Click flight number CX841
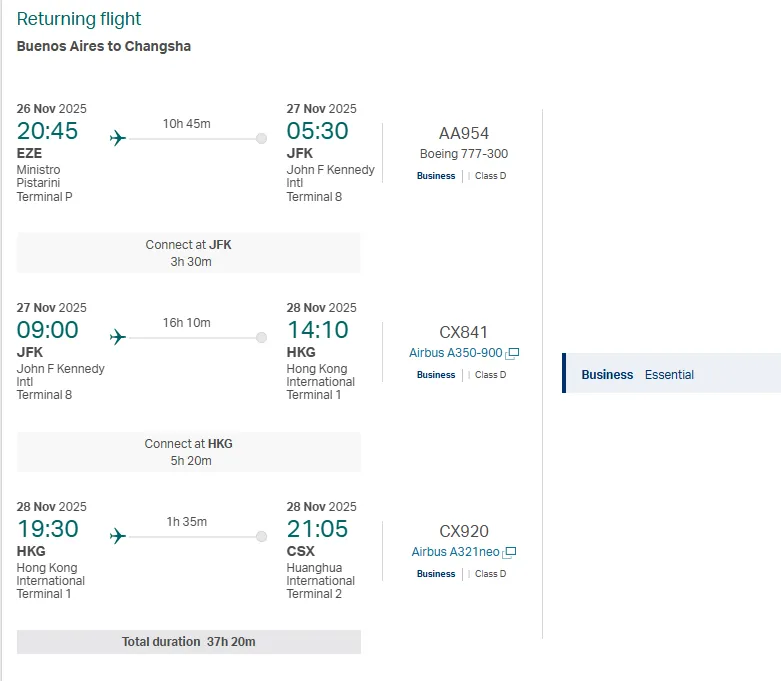 point(464,332)
